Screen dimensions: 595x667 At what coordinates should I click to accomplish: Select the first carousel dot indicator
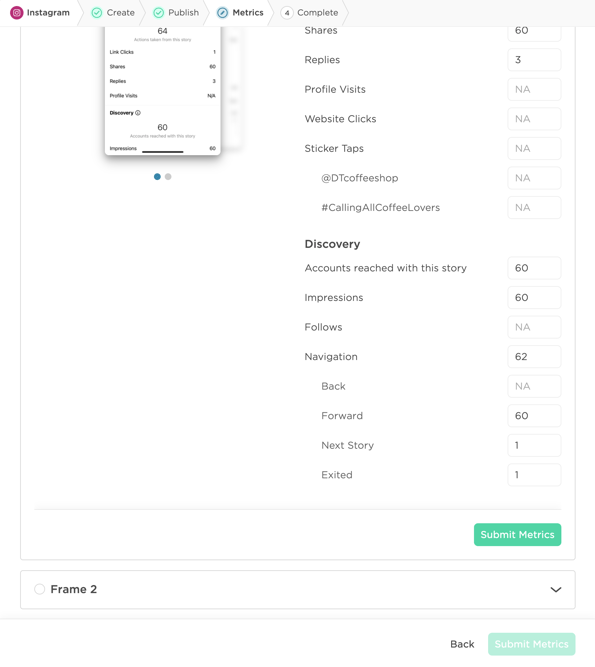(x=157, y=177)
